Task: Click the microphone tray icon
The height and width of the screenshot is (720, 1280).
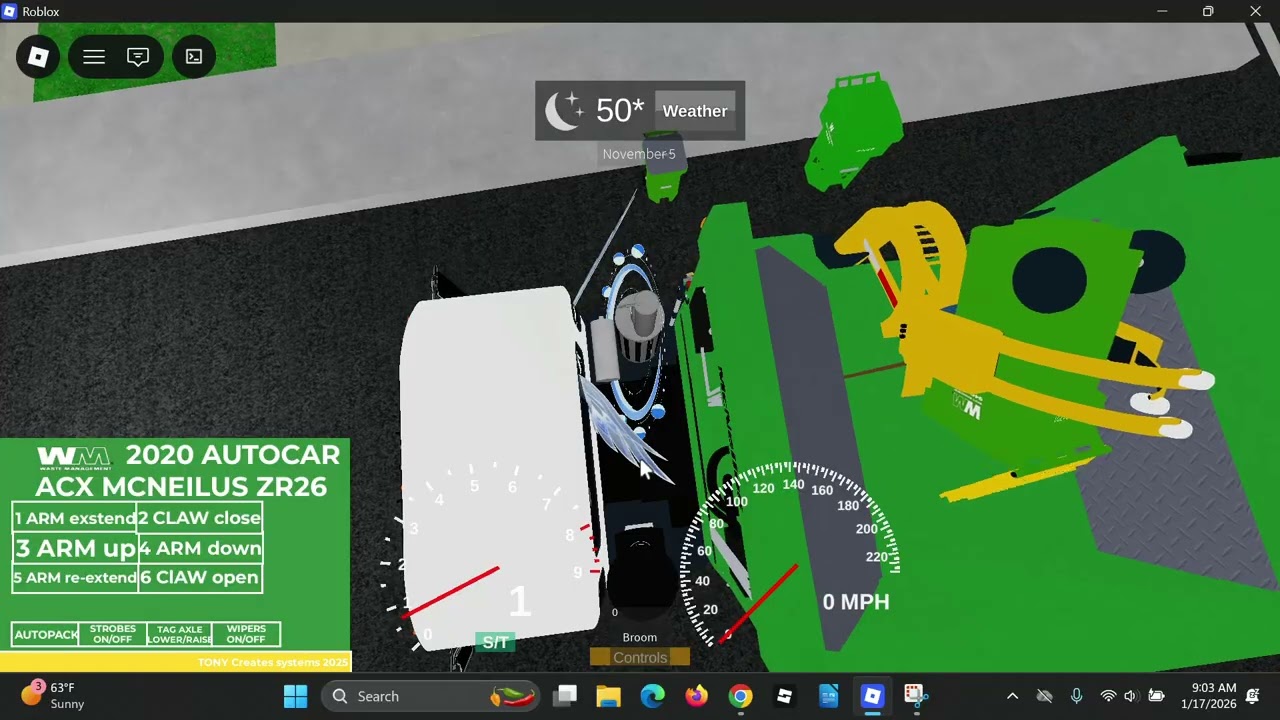Action: point(1076,696)
